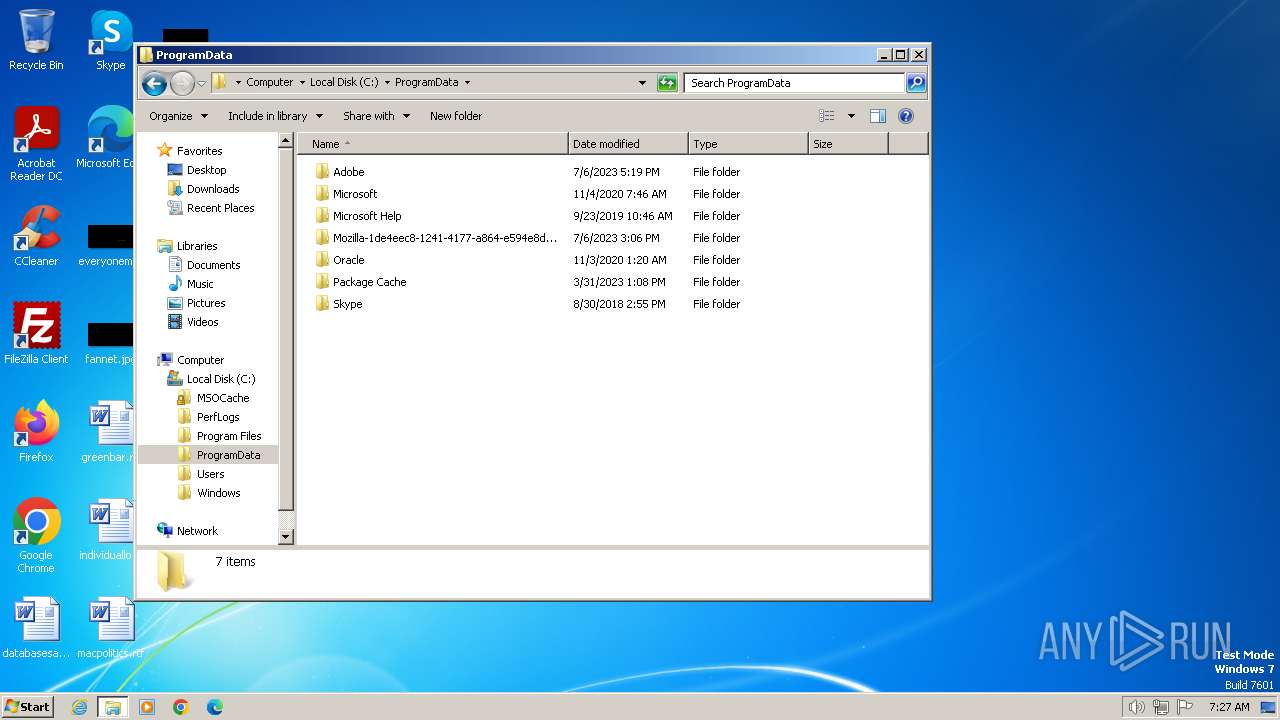Select Local Disk (C:) in navigation tree
Viewport: 1280px width, 720px height.
(x=220, y=379)
